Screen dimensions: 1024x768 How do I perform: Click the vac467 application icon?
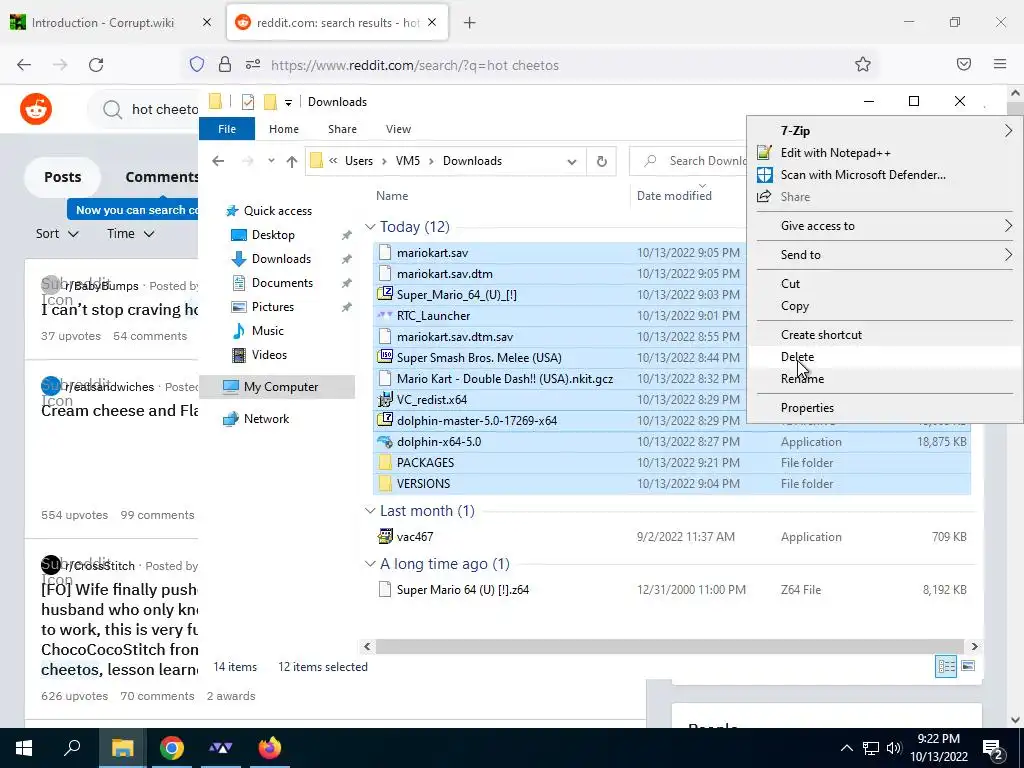coord(385,536)
